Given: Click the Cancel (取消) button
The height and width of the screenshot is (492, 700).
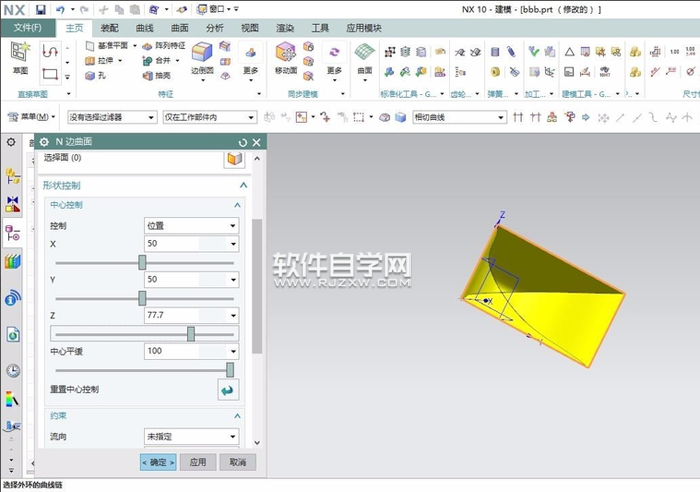Looking at the screenshot, I should coord(237,462).
